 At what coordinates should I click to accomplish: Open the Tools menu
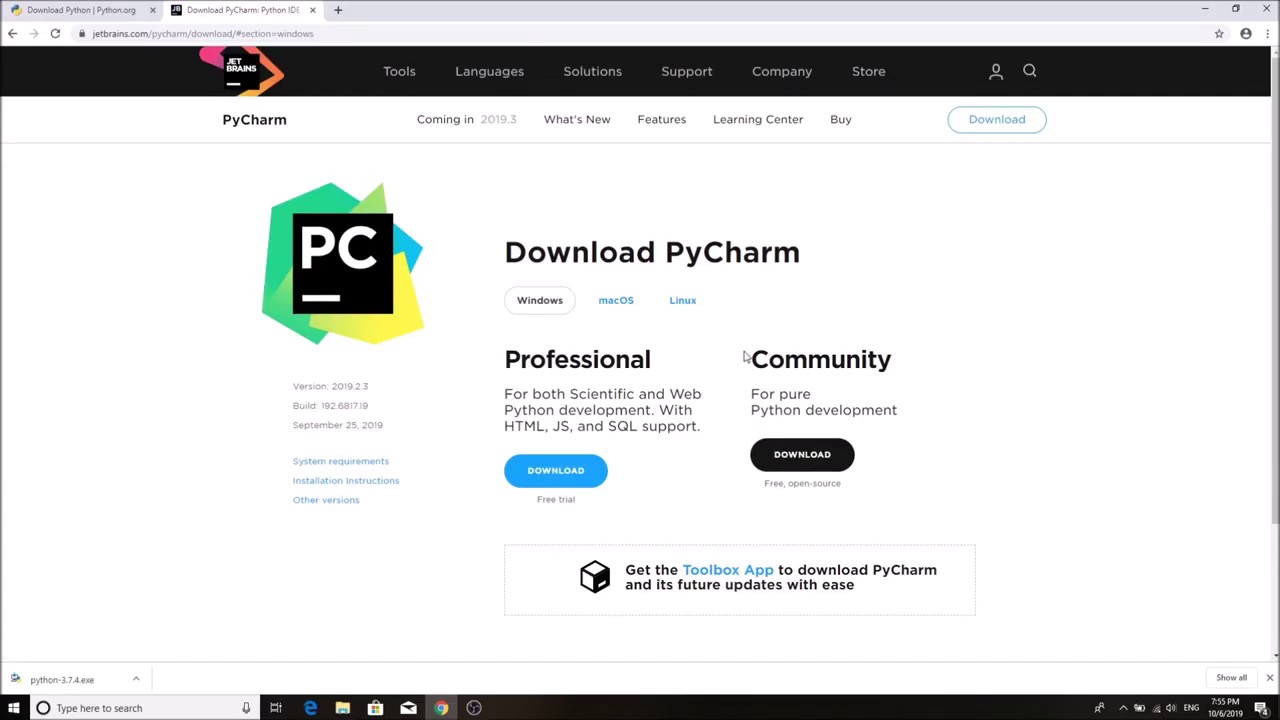coord(399,71)
